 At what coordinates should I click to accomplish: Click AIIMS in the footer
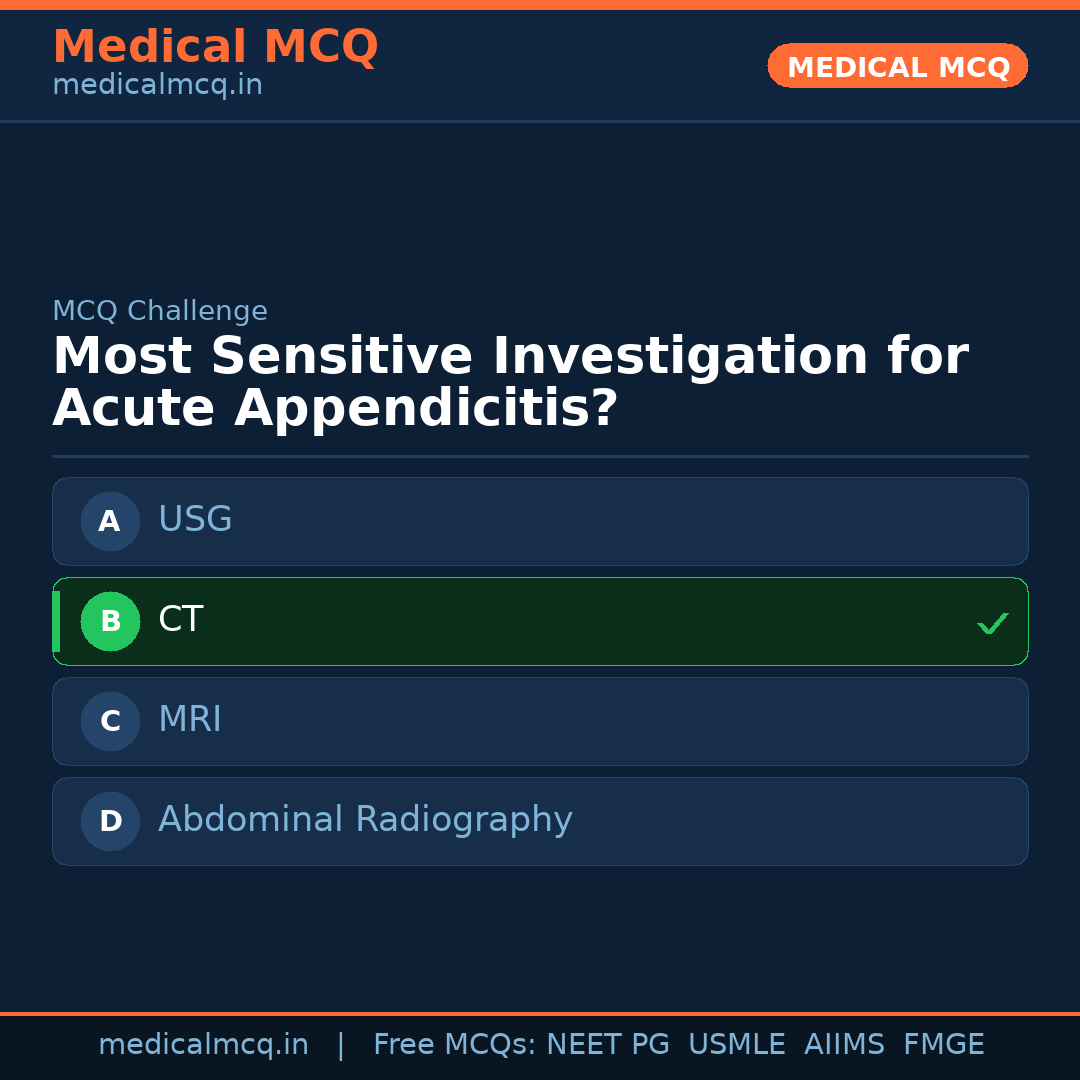click(844, 1045)
